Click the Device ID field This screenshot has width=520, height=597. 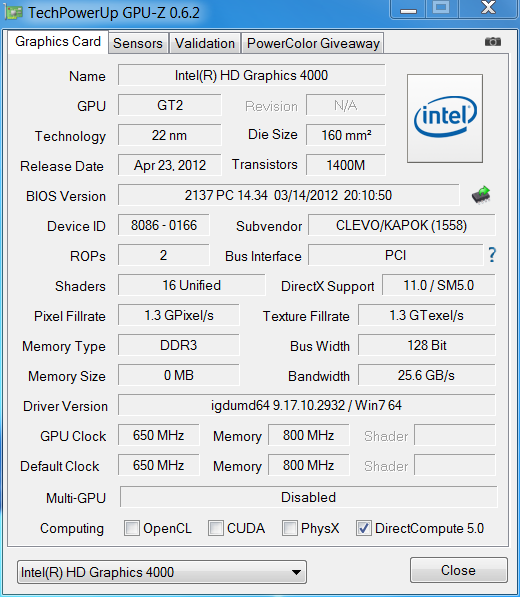[x=164, y=225]
